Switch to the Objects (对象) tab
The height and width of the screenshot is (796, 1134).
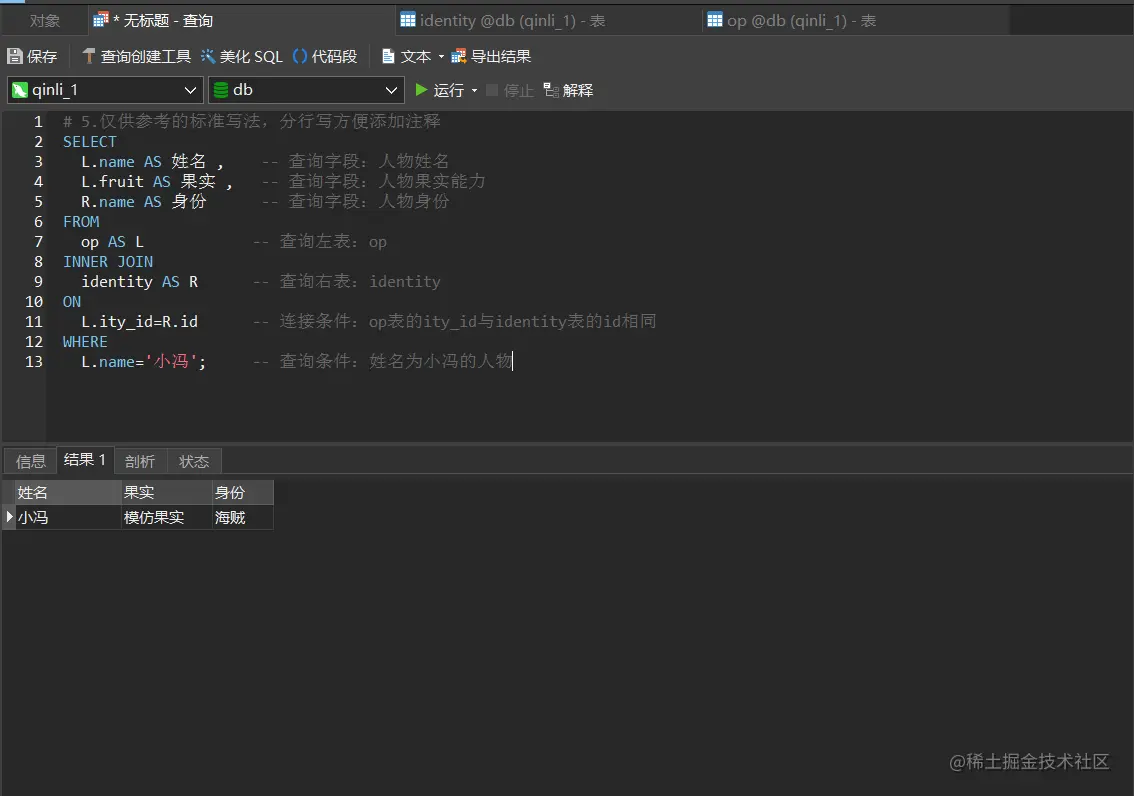pyautogui.click(x=44, y=20)
